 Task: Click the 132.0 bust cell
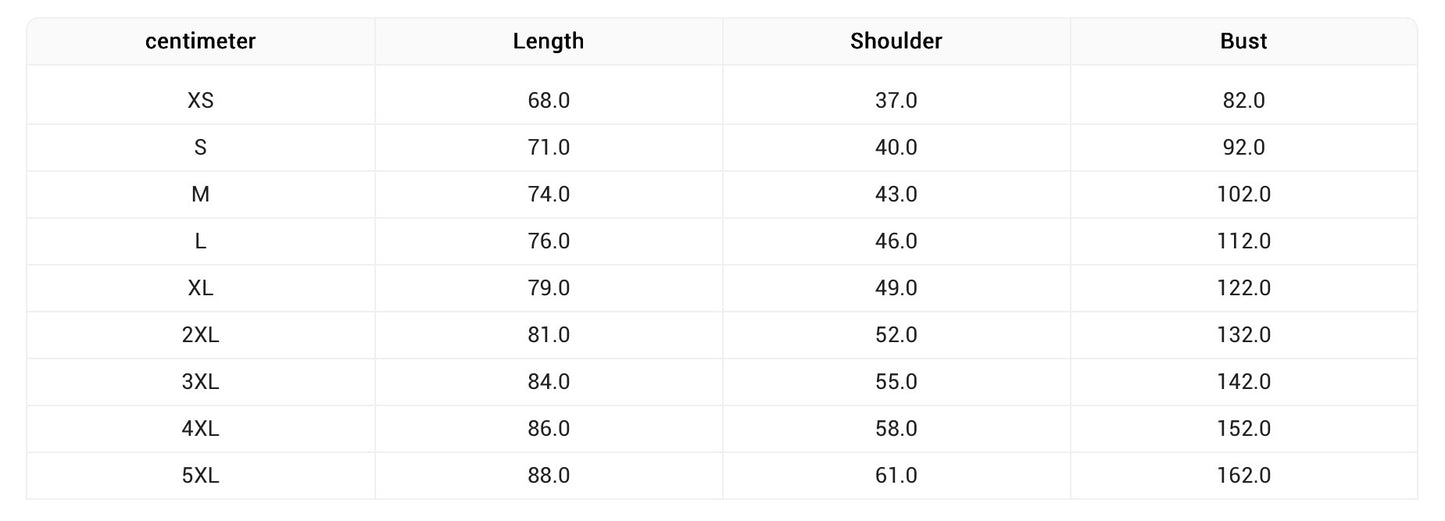tap(1243, 335)
